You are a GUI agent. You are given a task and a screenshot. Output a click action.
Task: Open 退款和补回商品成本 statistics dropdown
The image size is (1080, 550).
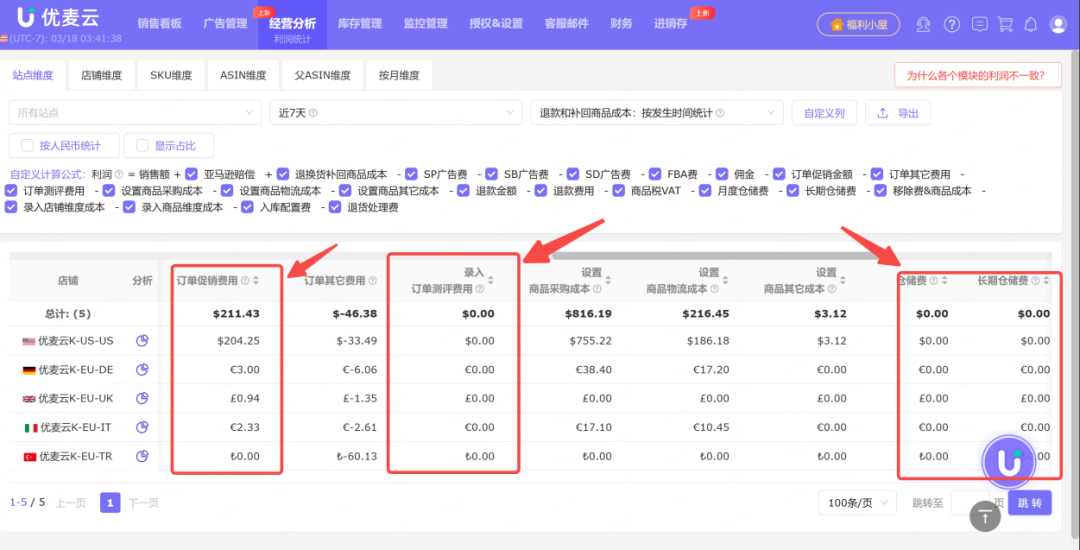coord(657,113)
